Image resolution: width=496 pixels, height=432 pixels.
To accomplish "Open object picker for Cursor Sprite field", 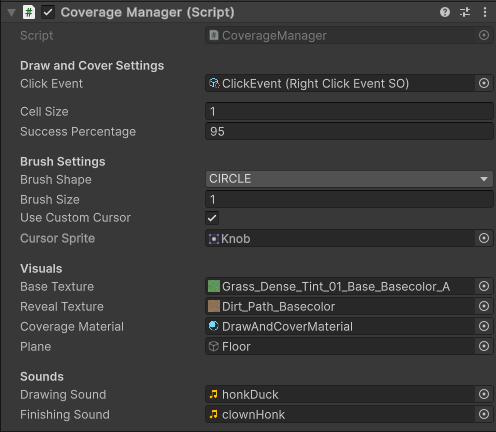I will click(484, 238).
